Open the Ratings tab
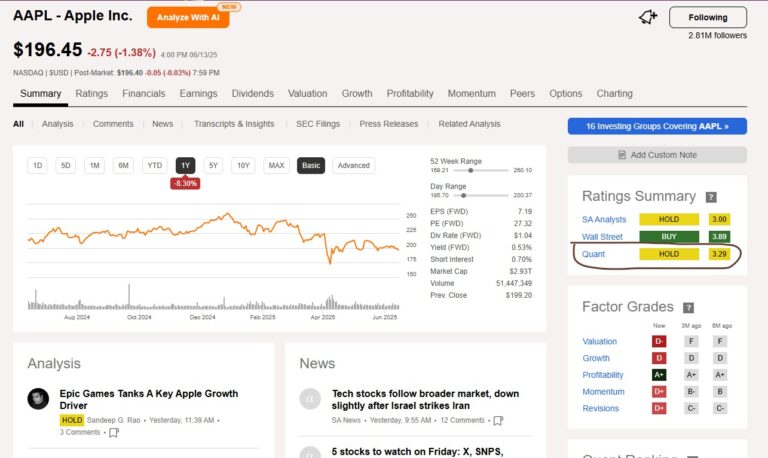 click(x=92, y=94)
